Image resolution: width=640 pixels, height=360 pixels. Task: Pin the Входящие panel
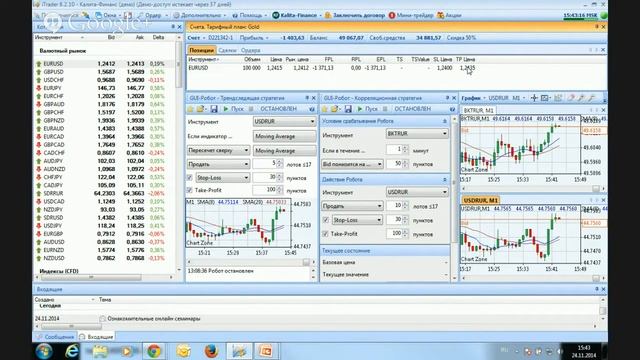pyautogui.click(x=597, y=289)
